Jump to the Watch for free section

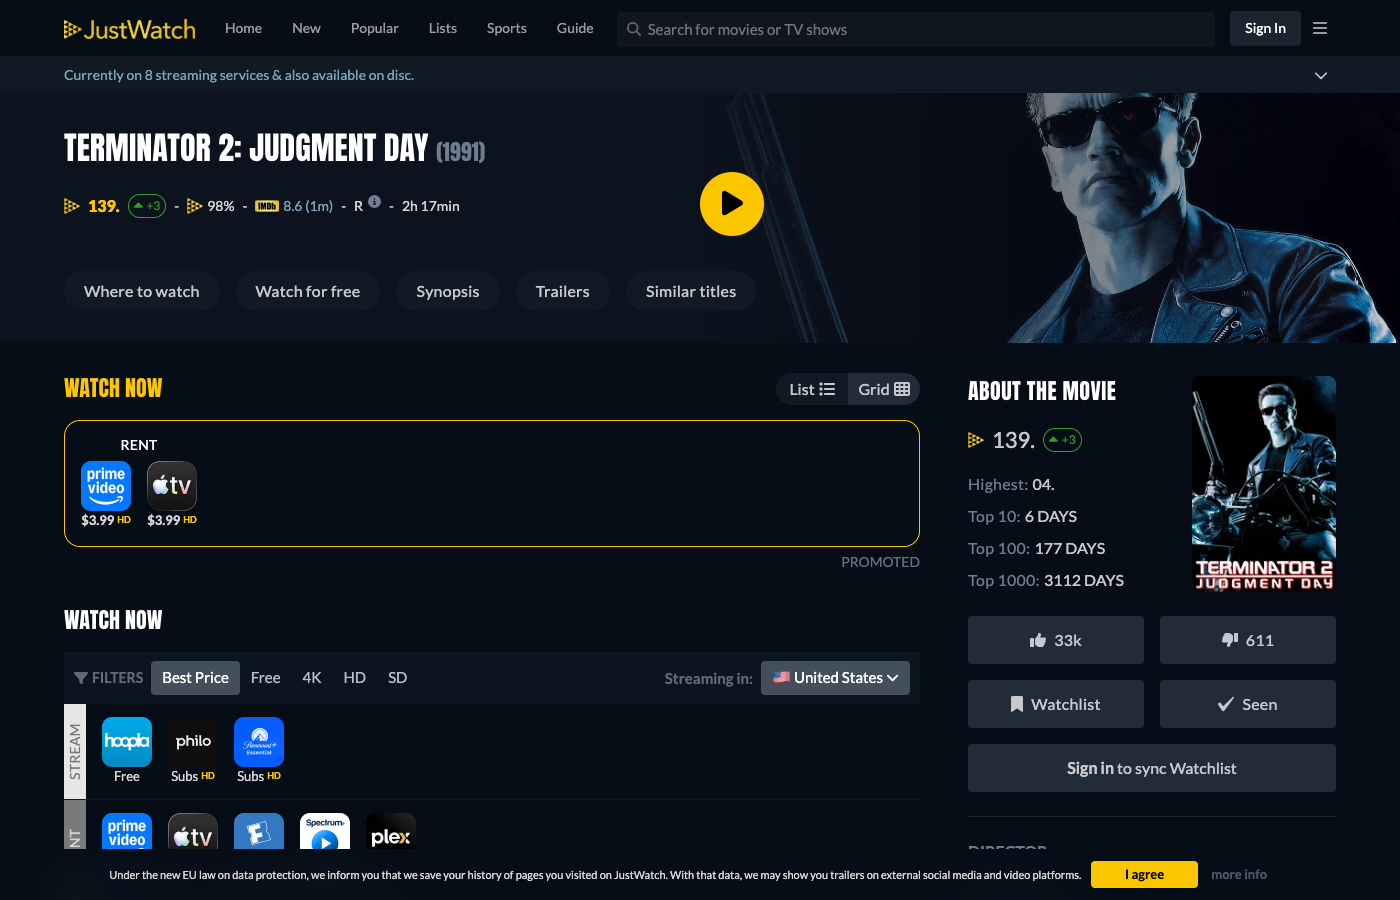coord(307,291)
